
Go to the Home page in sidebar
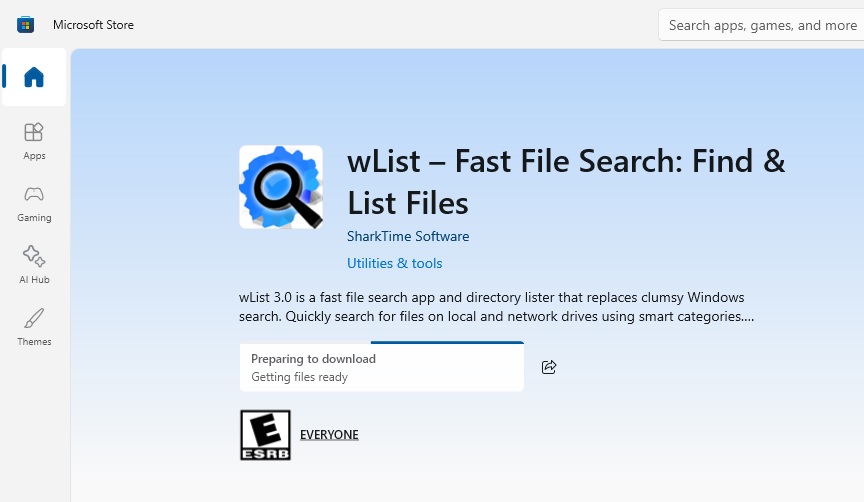(34, 77)
